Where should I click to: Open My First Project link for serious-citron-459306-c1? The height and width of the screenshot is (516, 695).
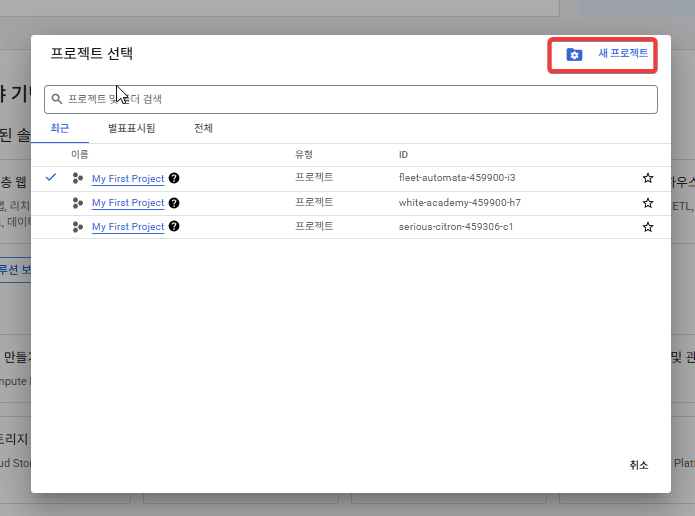coord(128,227)
